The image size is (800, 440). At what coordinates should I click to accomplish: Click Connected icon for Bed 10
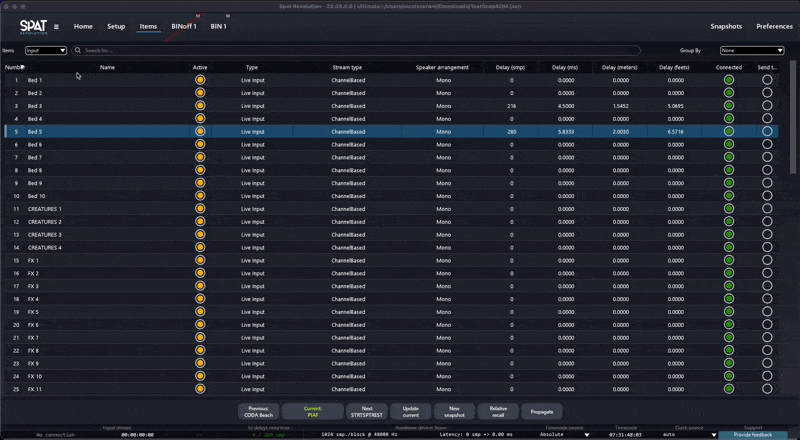pyautogui.click(x=729, y=196)
